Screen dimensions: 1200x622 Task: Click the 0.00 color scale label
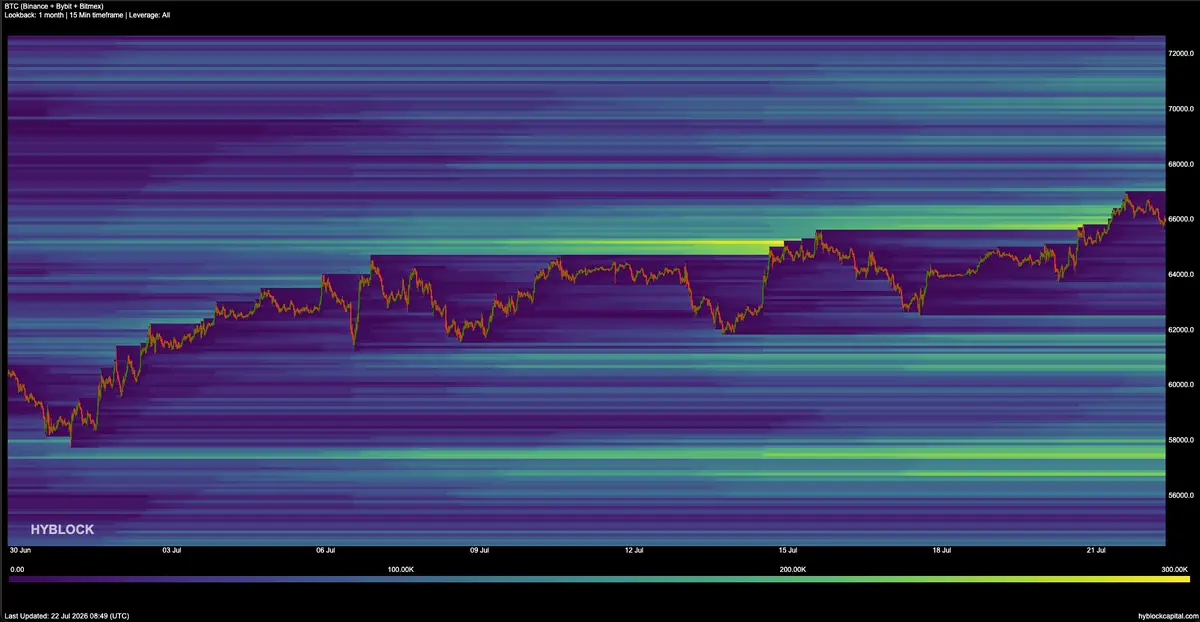[x=15, y=569]
